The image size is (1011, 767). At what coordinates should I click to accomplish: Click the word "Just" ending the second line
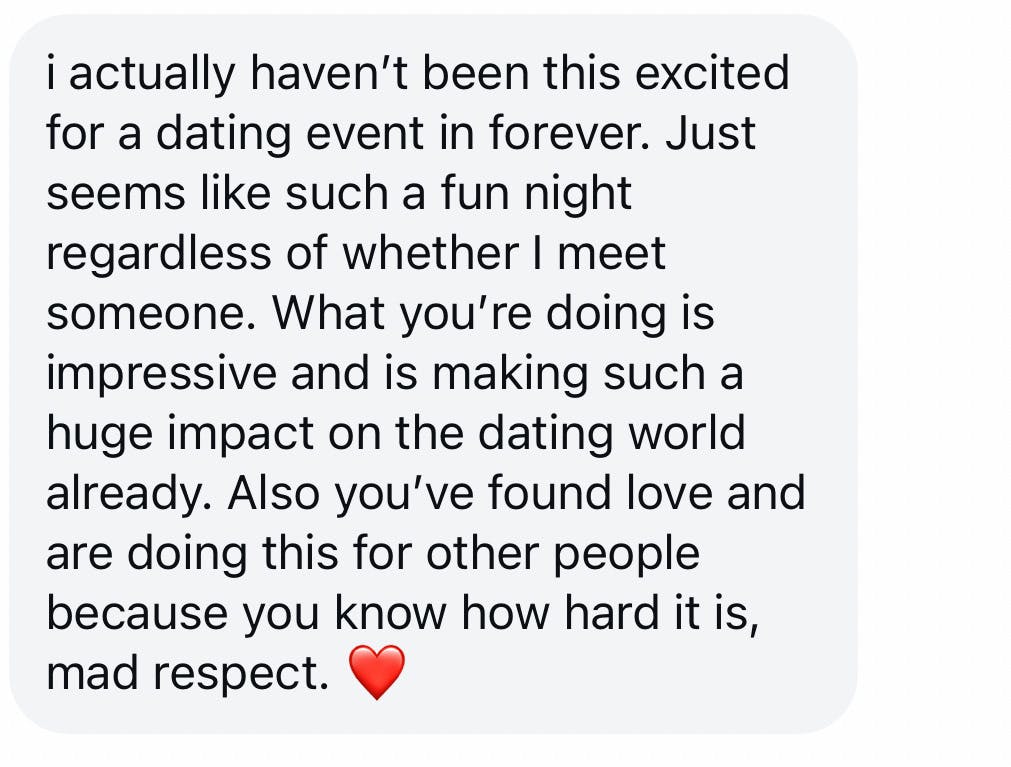(711, 133)
